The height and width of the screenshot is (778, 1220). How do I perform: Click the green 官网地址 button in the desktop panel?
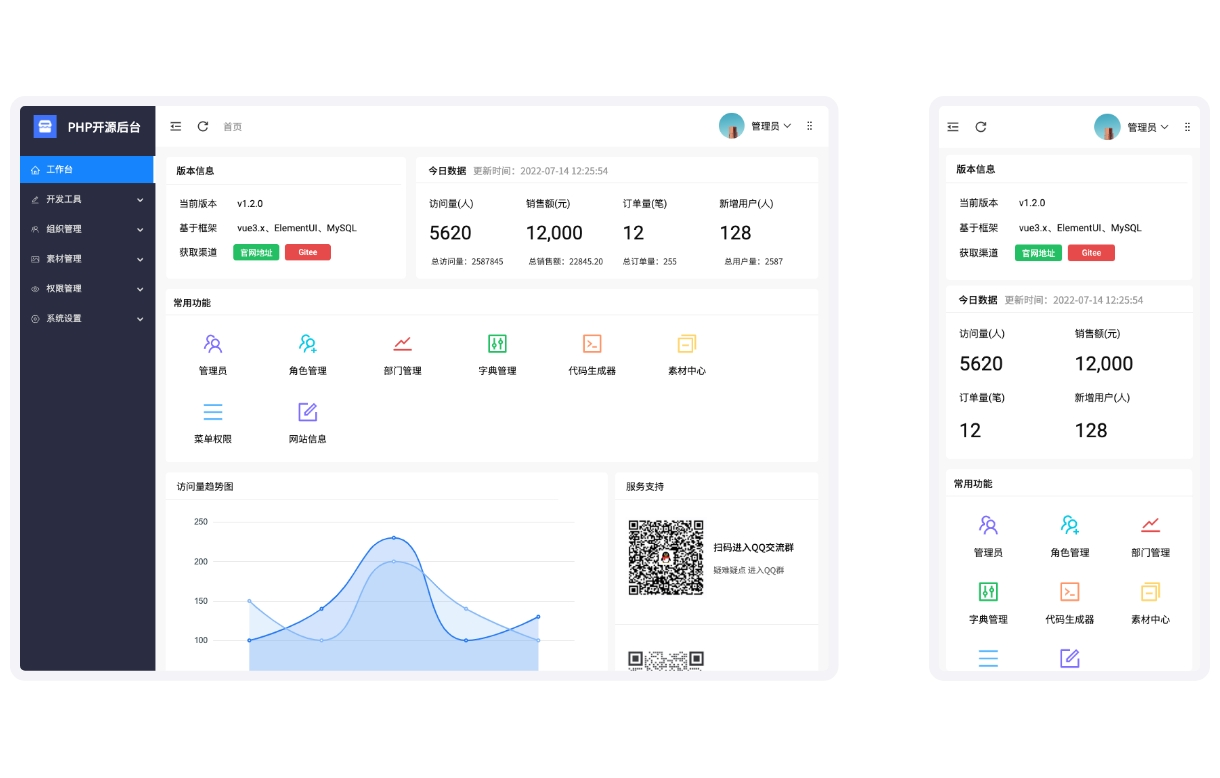[x=256, y=252]
